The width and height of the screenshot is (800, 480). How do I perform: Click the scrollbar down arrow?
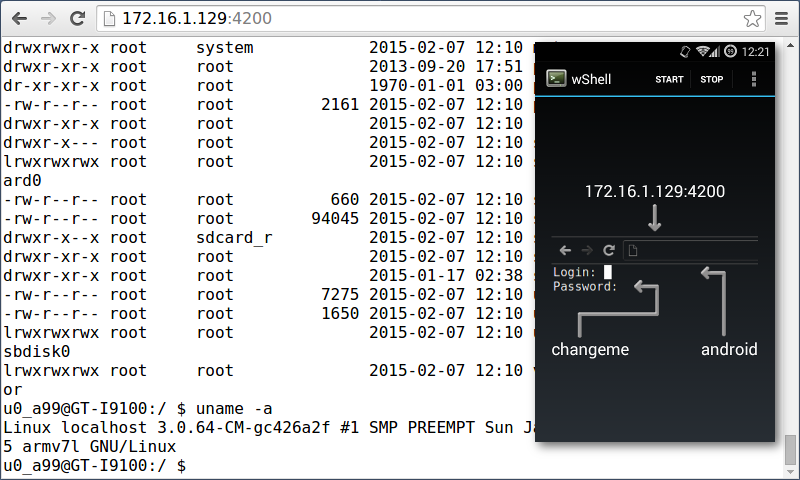(790, 472)
